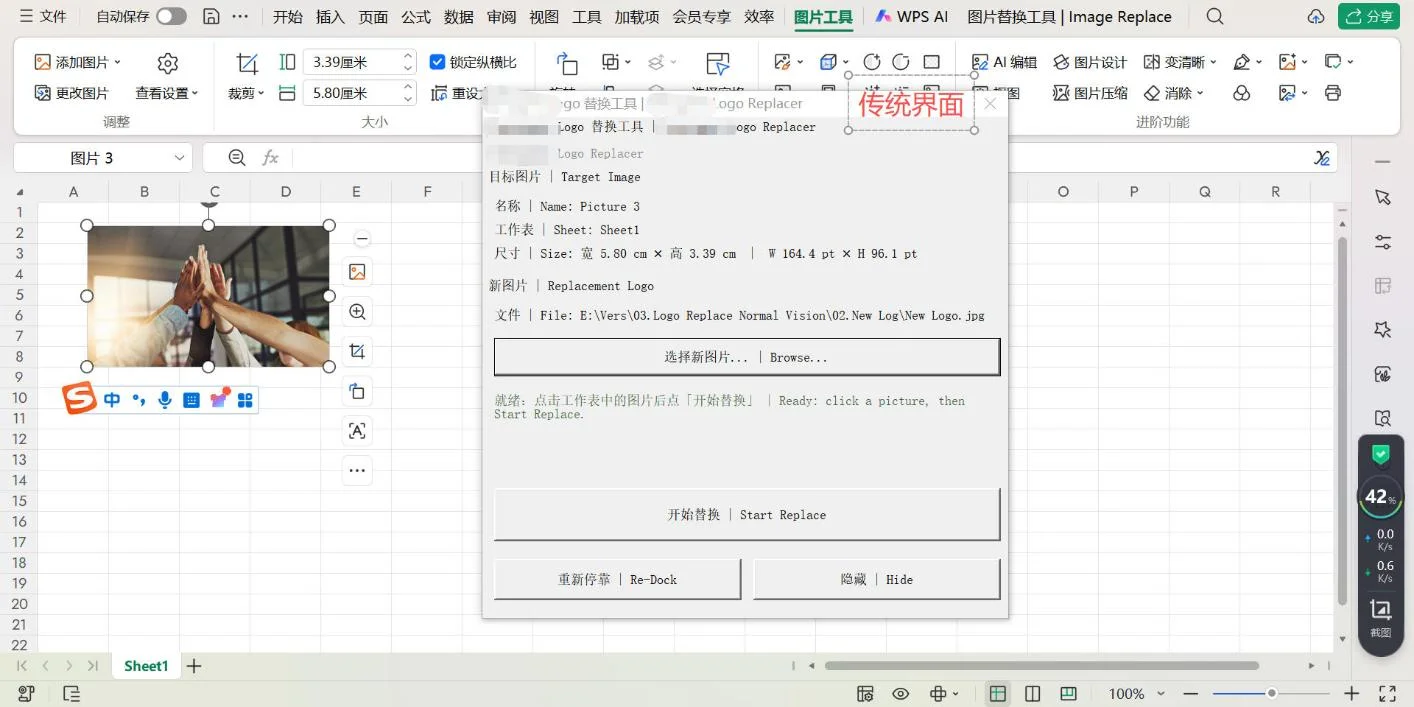
Task: Switch to normal view in status bar
Action: (x=997, y=693)
